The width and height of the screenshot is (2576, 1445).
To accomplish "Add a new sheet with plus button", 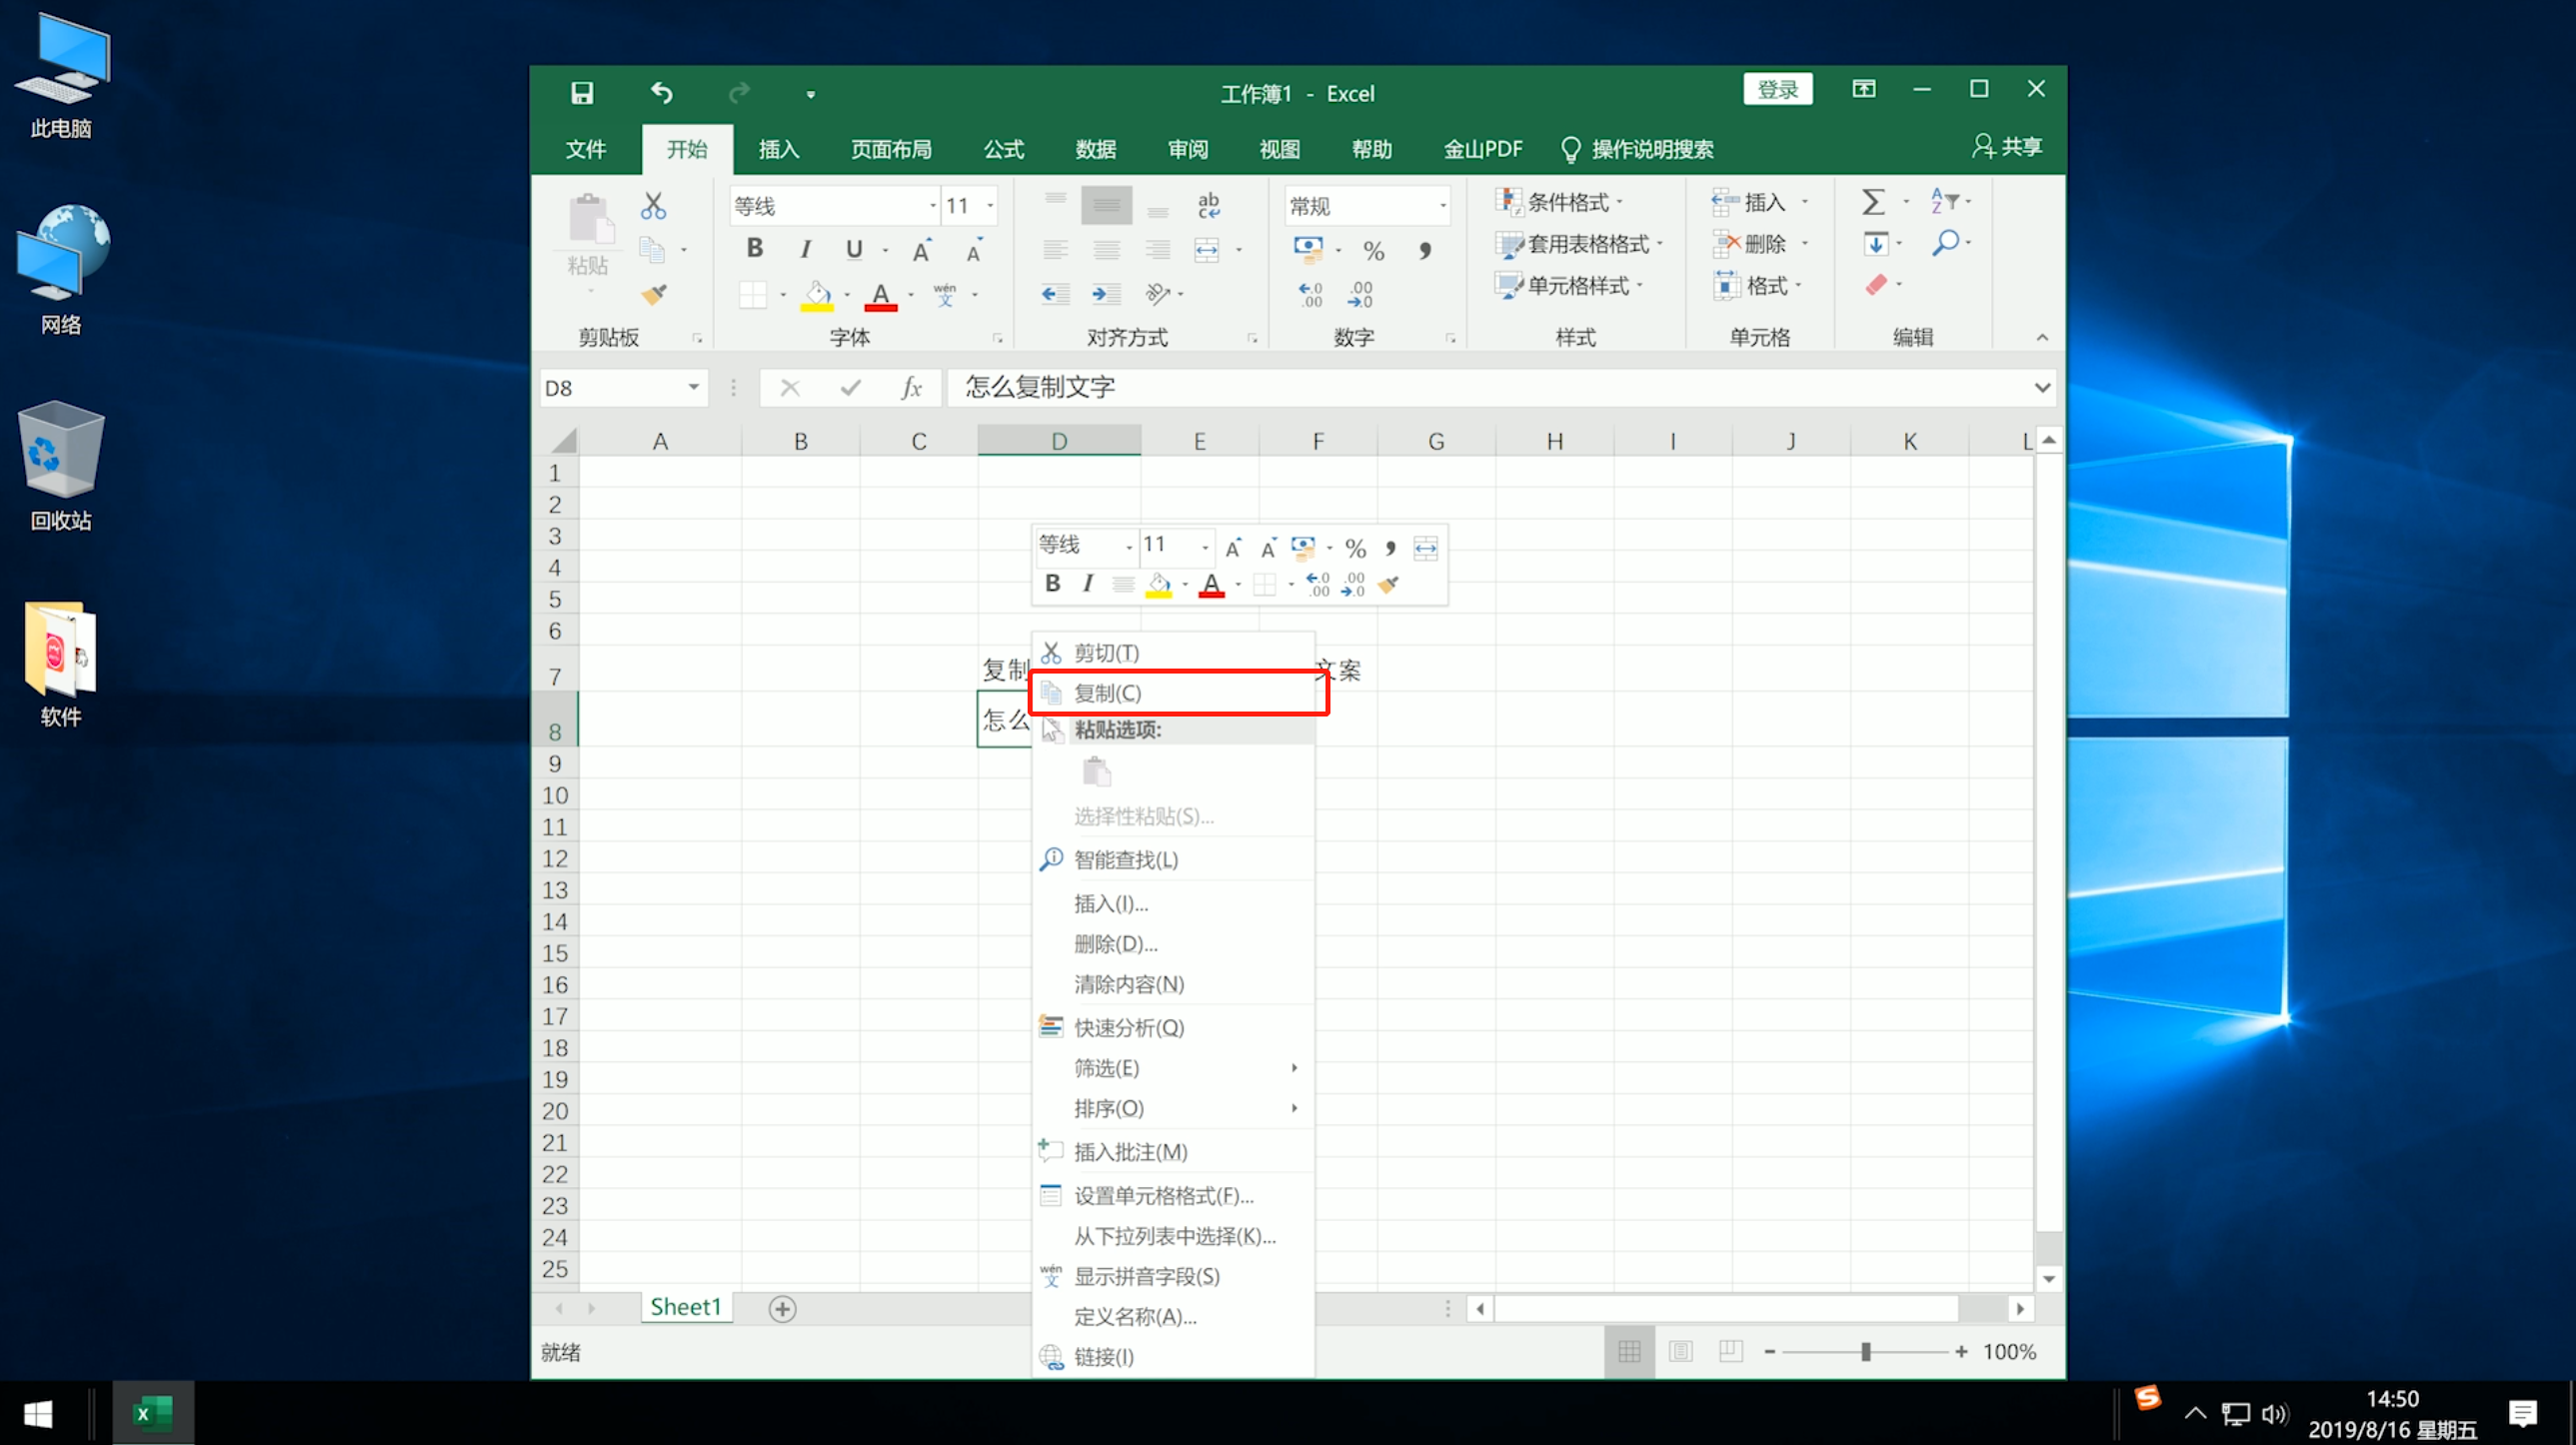I will point(783,1309).
